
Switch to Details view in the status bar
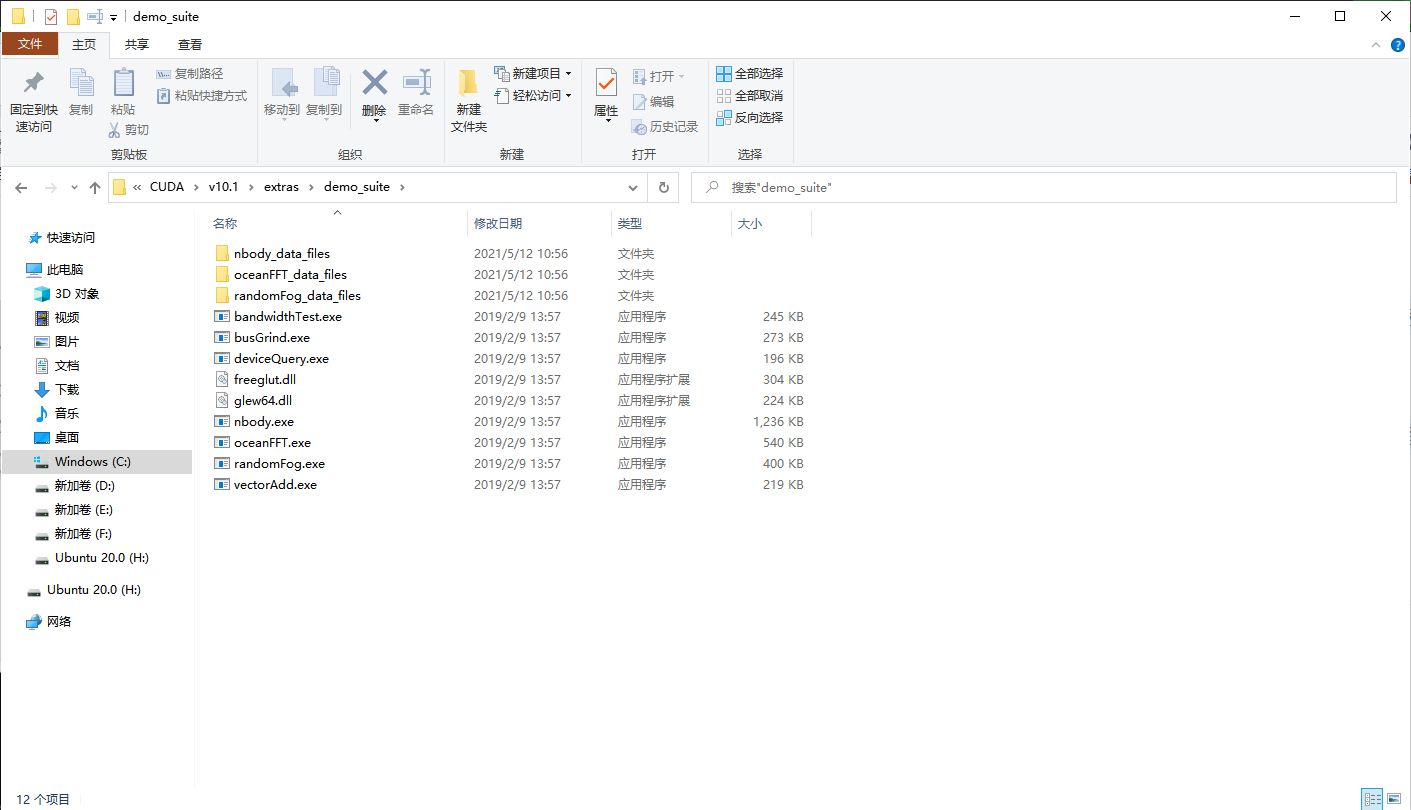tap(1374, 799)
